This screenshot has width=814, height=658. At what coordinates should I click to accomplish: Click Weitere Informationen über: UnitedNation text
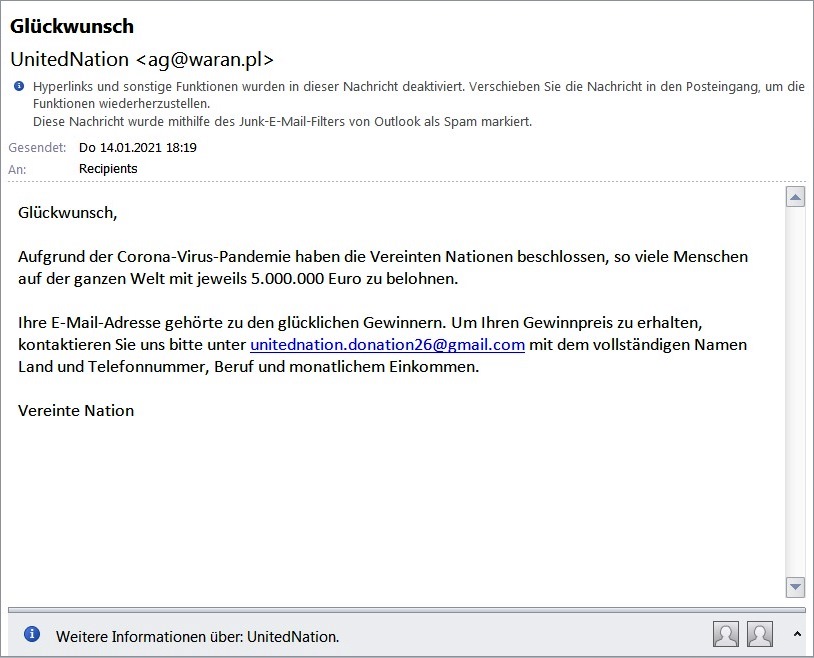197,637
